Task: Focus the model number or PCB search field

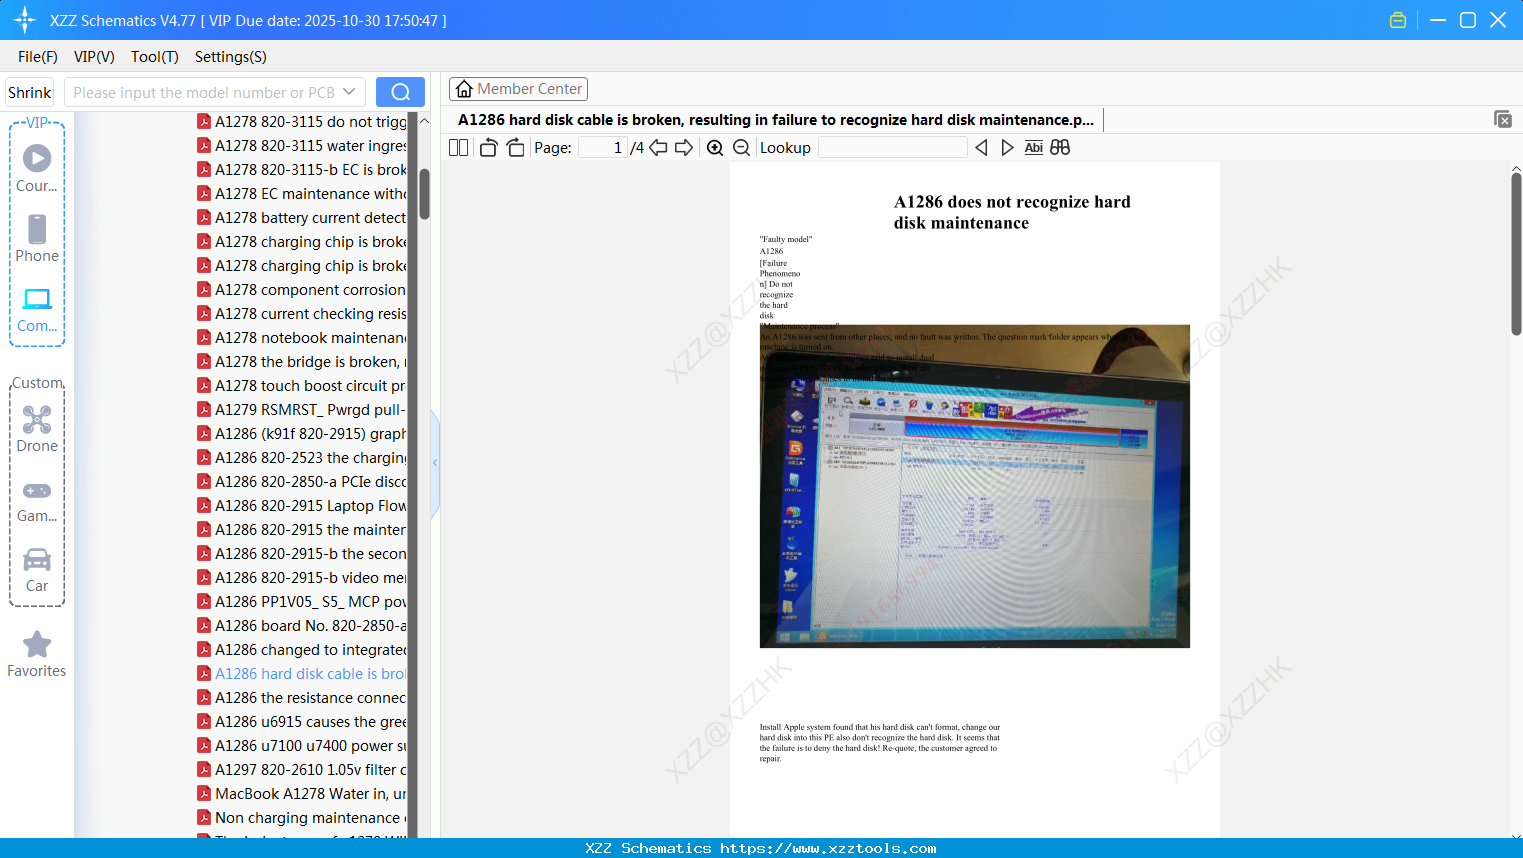Action: (x=203, y=92)
